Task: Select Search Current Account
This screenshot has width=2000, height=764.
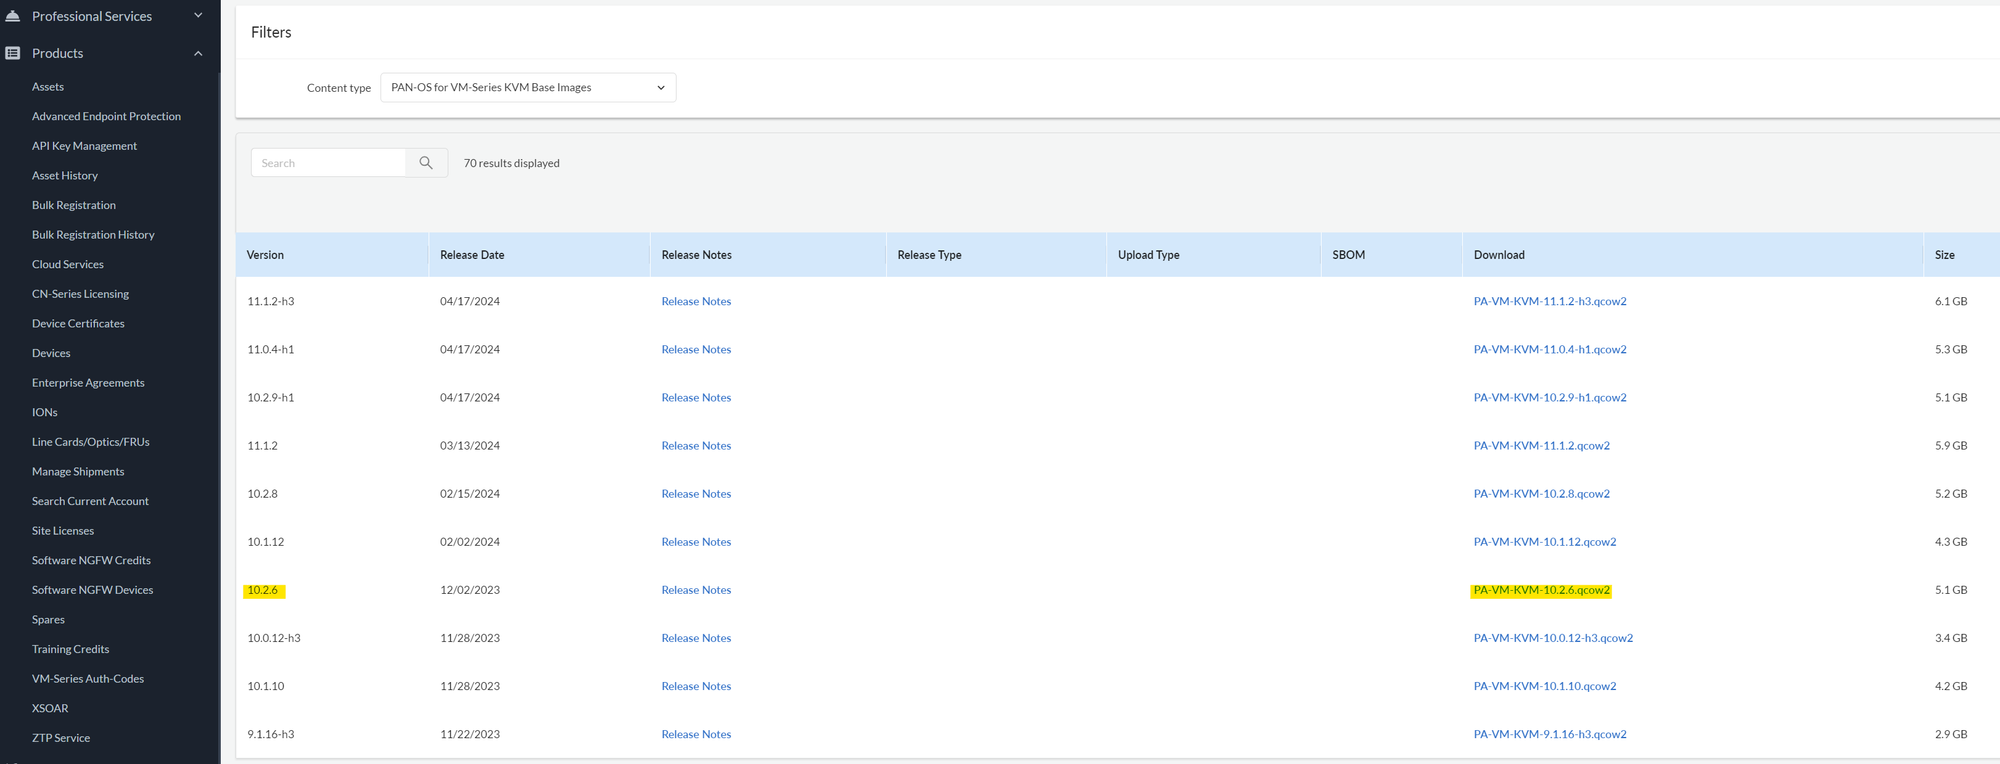Action: coord(90,501)
